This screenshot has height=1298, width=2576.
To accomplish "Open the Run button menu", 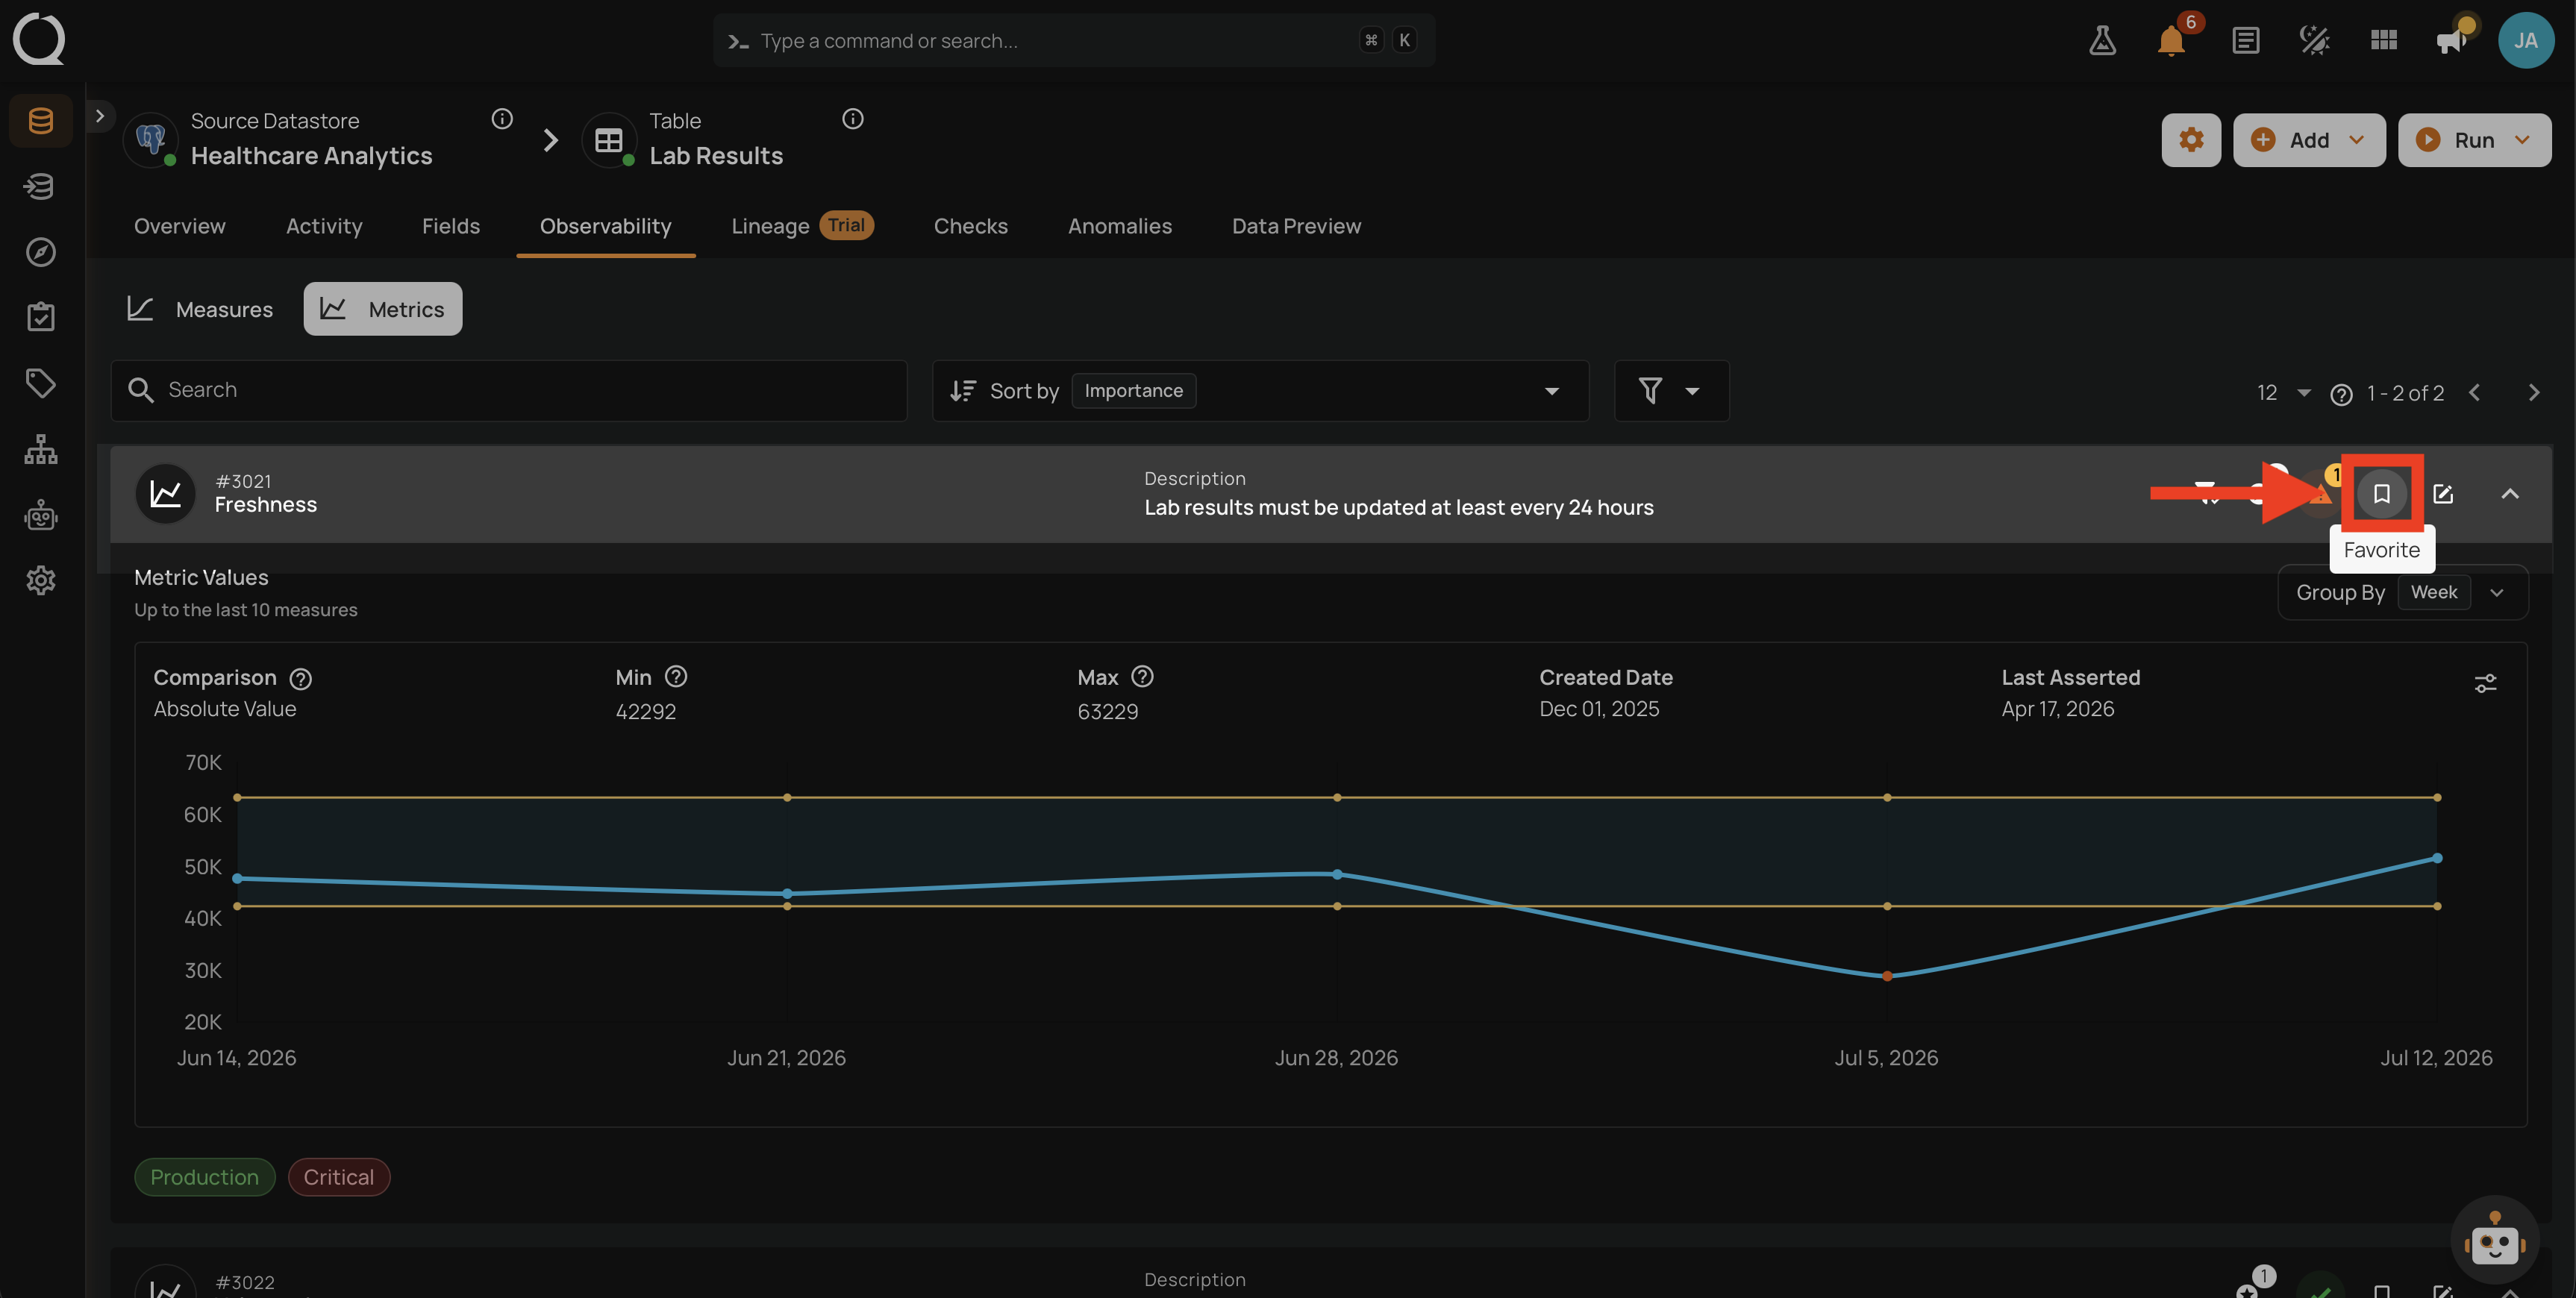I will coord(2474,140).
